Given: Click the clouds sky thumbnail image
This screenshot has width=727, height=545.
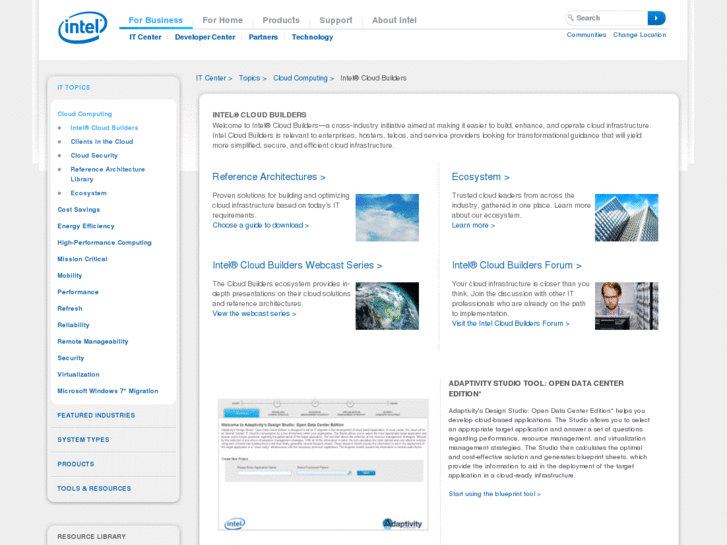Looking at the screenshot, I should pos(387,218).
